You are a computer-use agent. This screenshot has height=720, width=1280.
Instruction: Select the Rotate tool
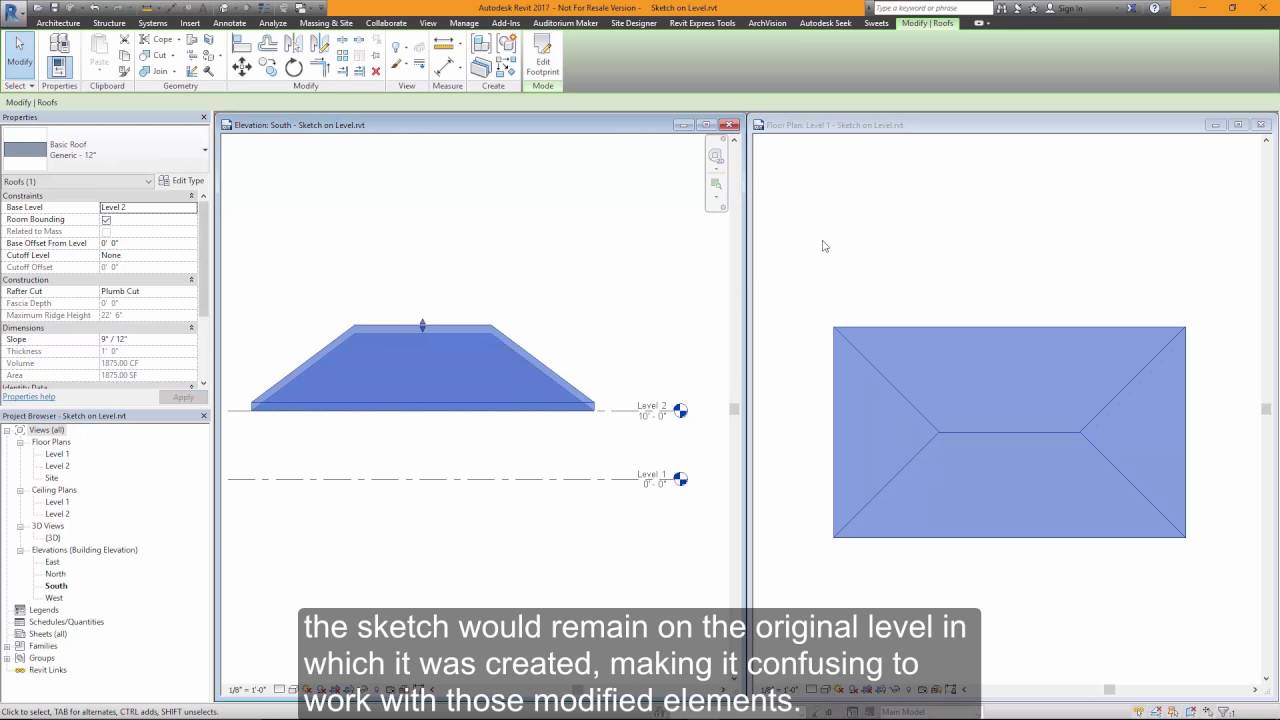click(293, 66)
